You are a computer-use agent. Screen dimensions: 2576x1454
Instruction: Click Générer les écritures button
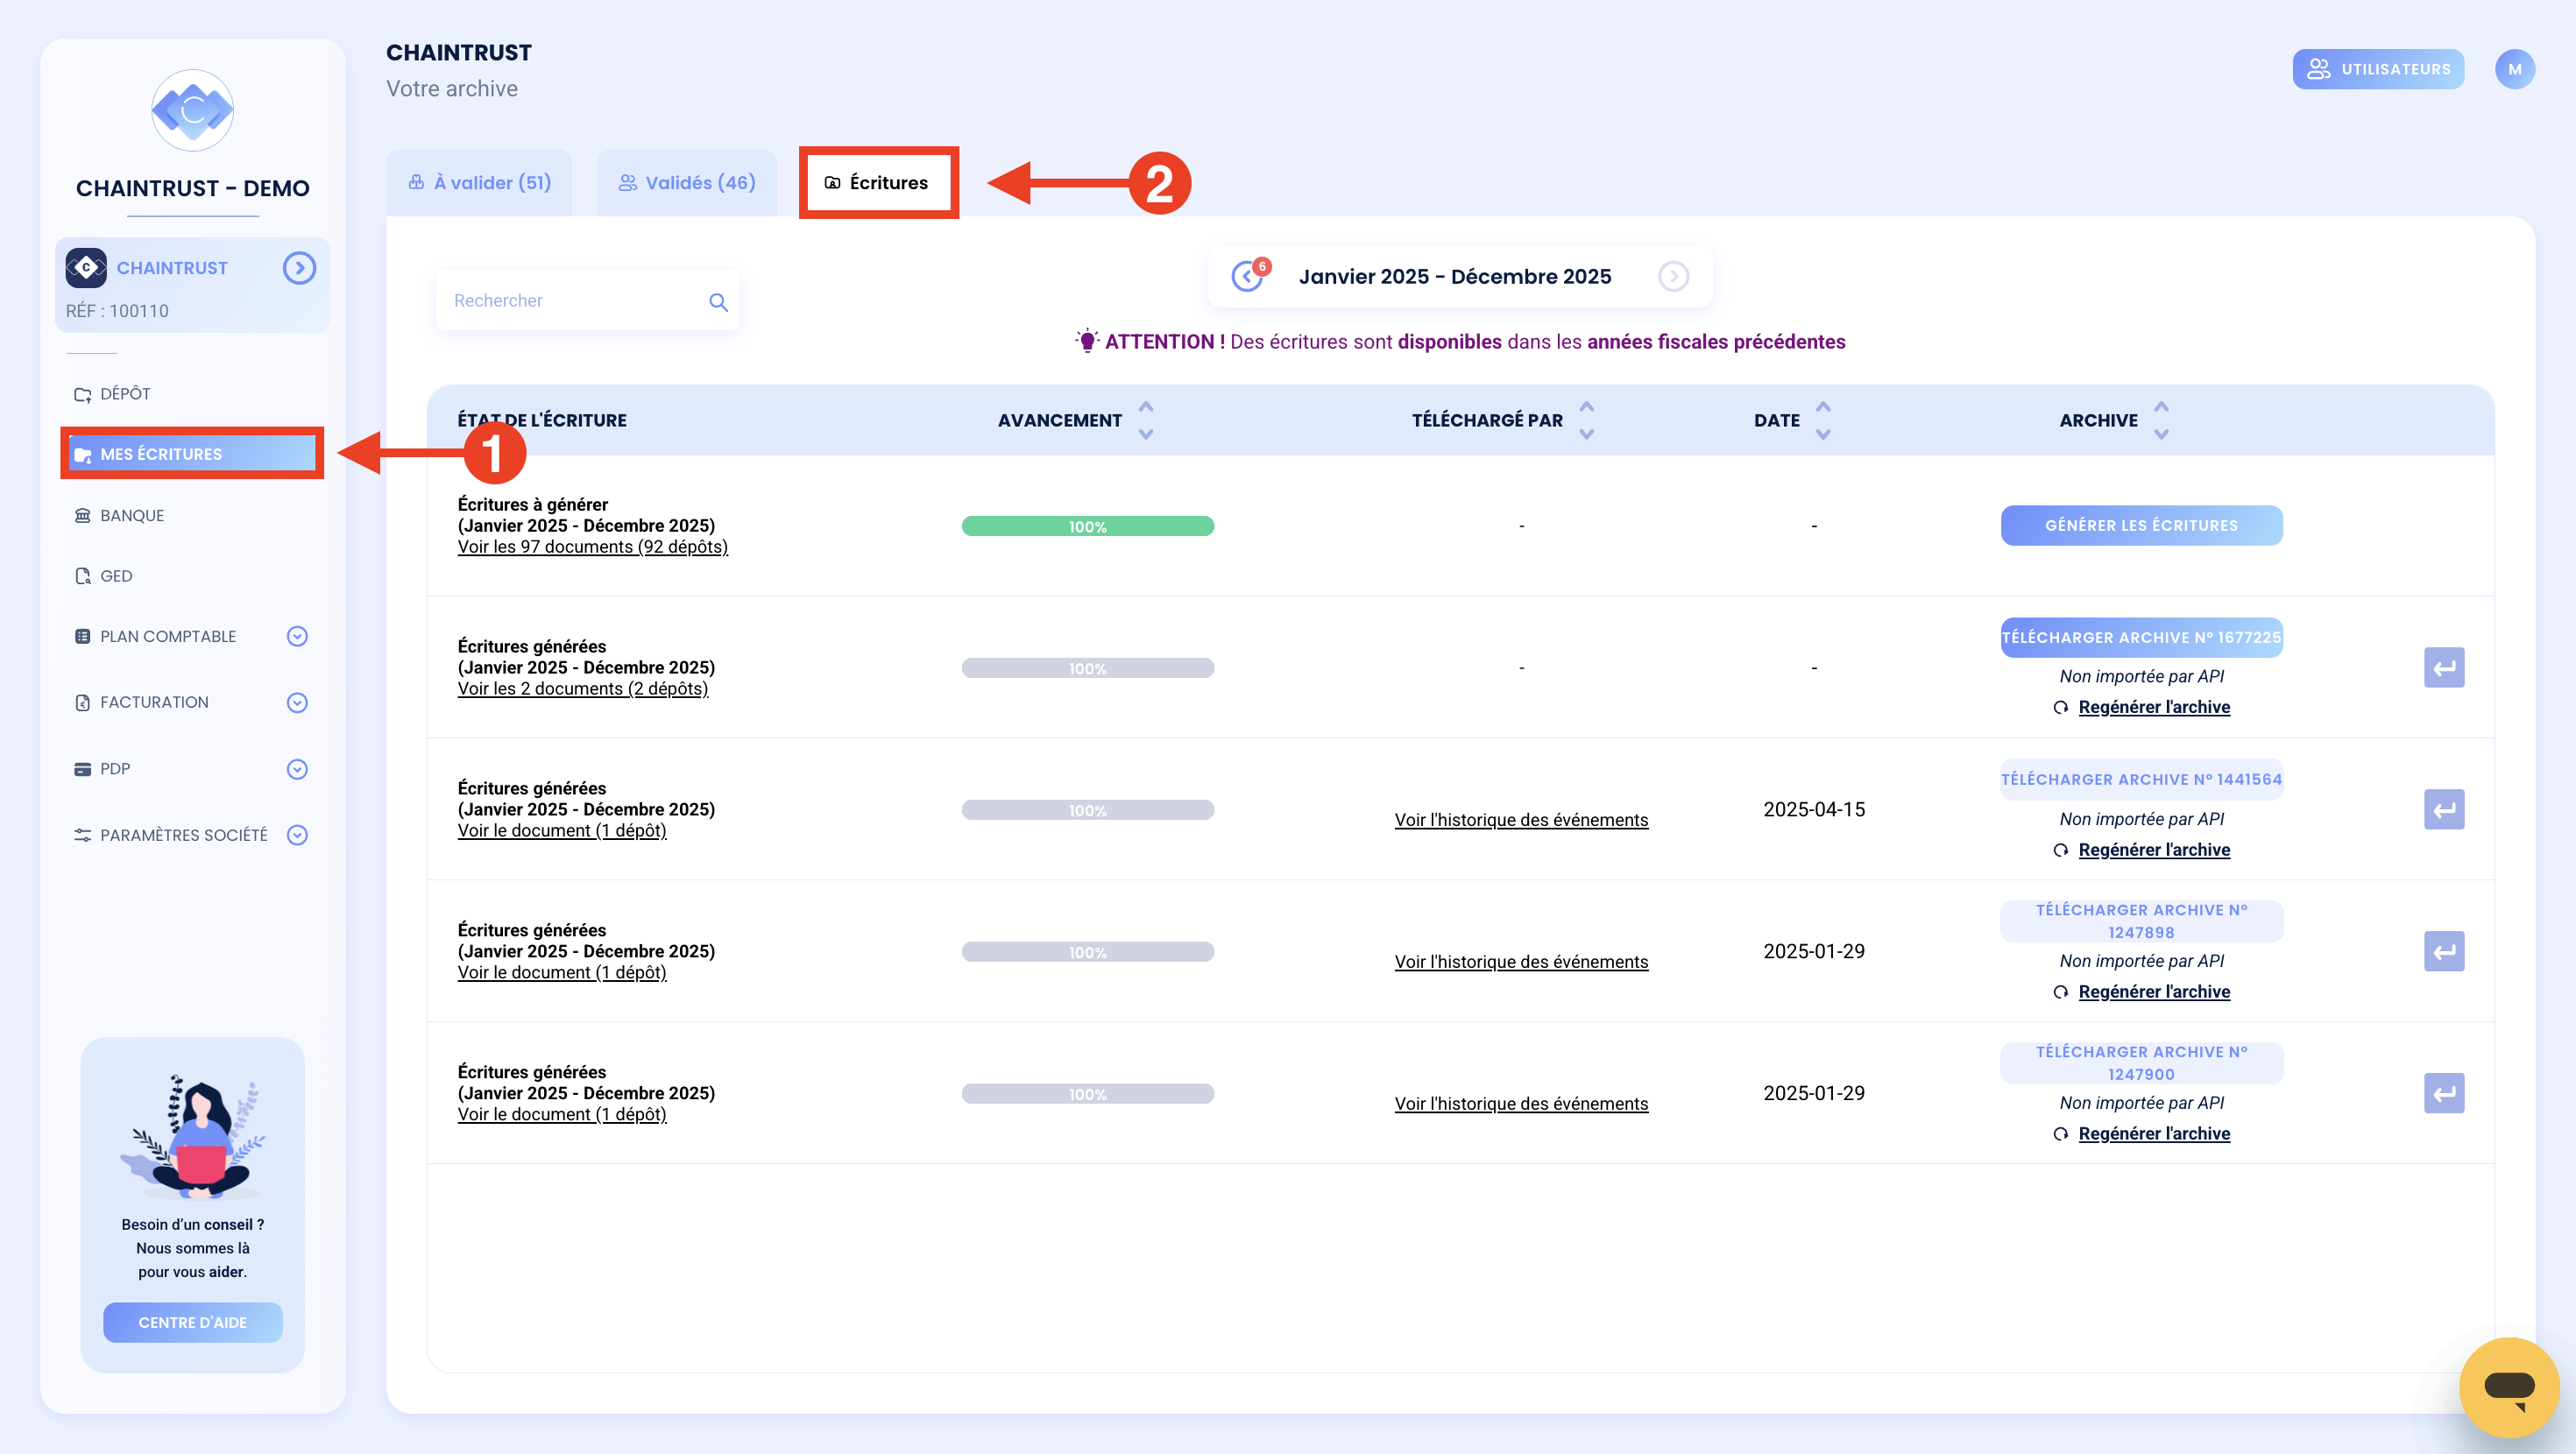(2141, 525)
